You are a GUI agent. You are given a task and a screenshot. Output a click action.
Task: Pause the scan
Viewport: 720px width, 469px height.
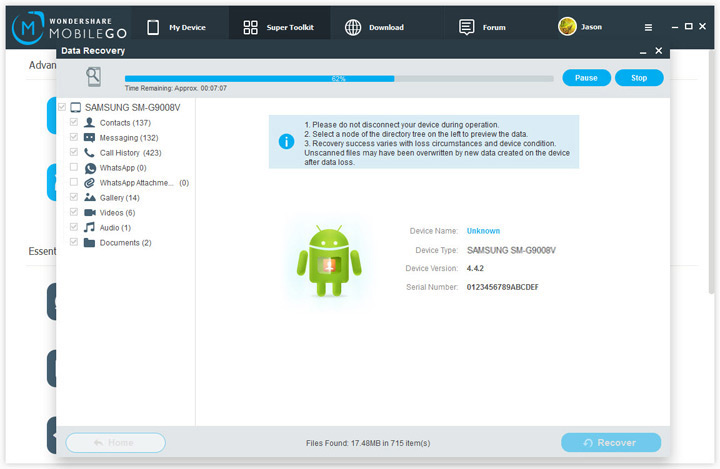click(x=586, y=78)
